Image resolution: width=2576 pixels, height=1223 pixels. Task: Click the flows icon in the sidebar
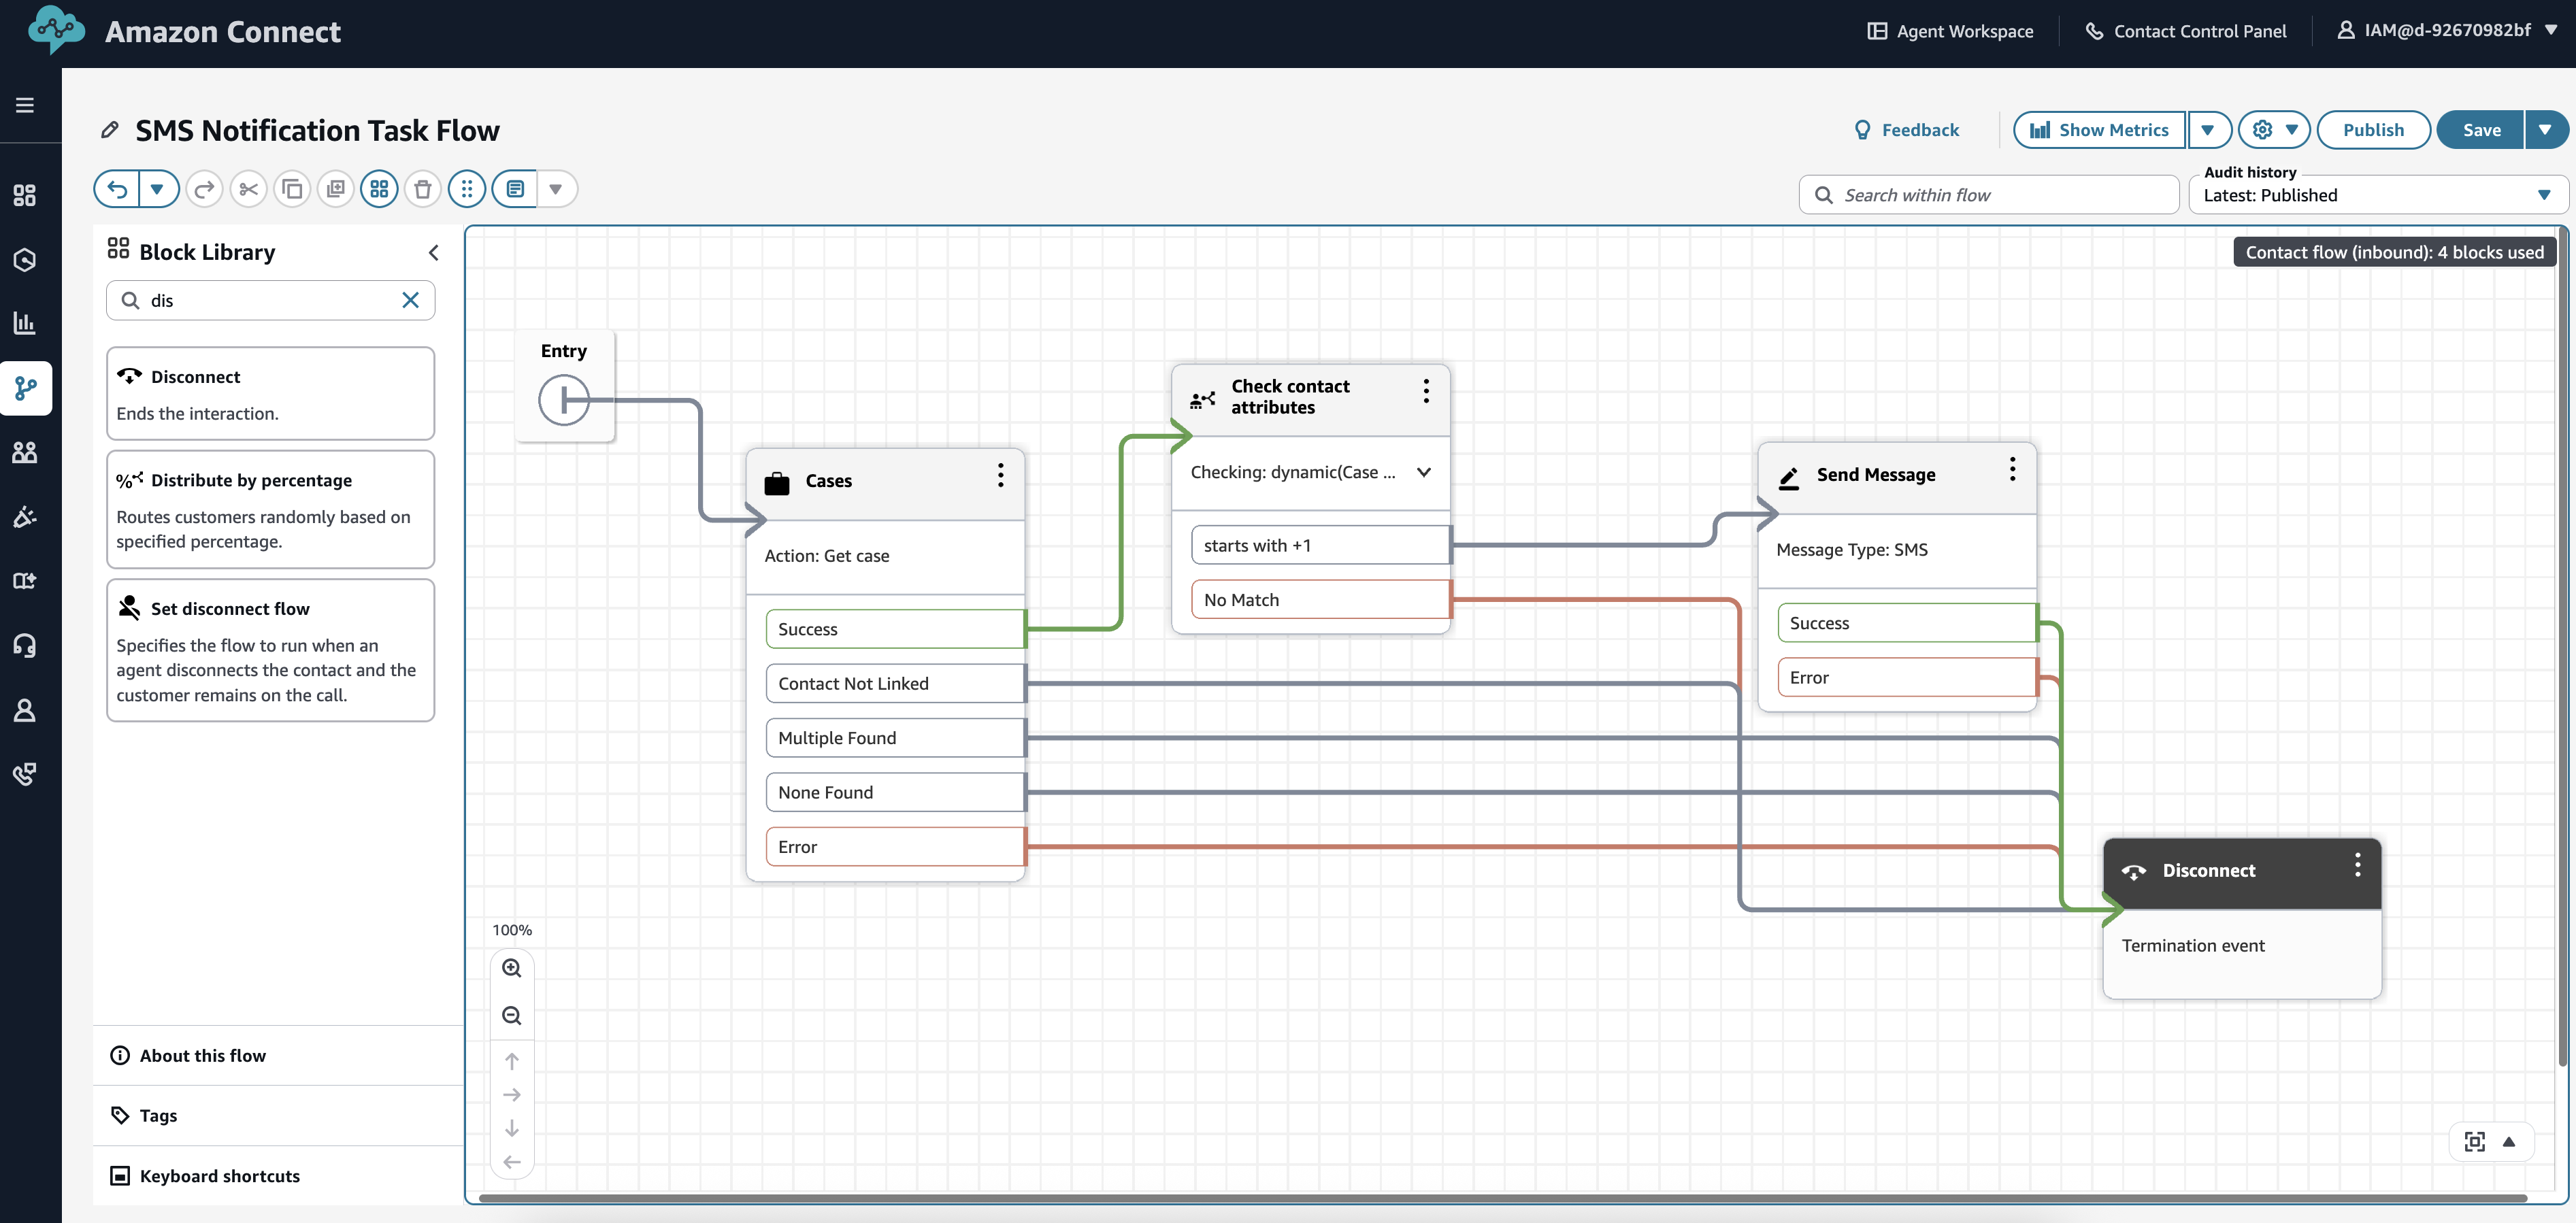point(26,388)
